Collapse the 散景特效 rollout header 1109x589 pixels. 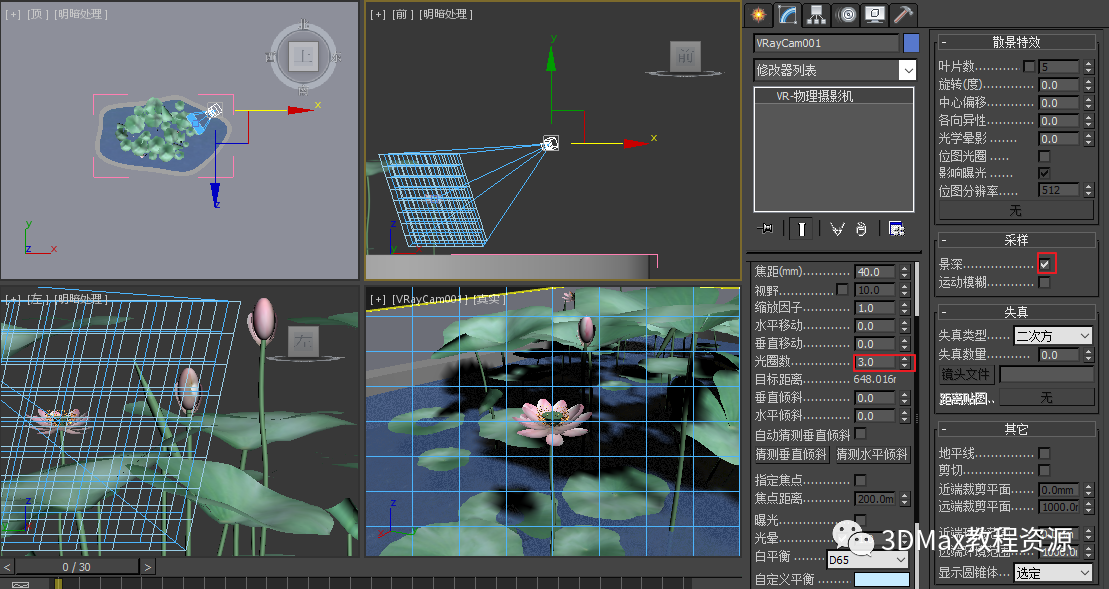(x=1016, y=42)
